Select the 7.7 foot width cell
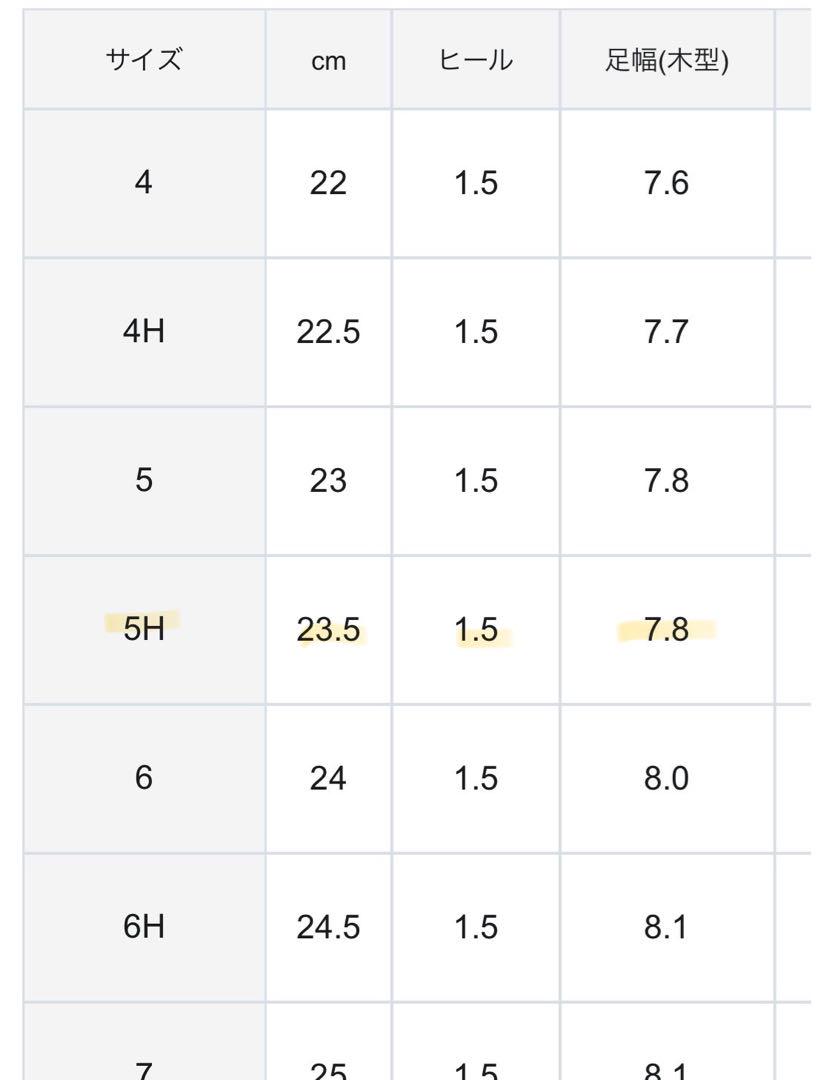The width and height of the screenshot is (821, 1080). (x=667, y=332)
